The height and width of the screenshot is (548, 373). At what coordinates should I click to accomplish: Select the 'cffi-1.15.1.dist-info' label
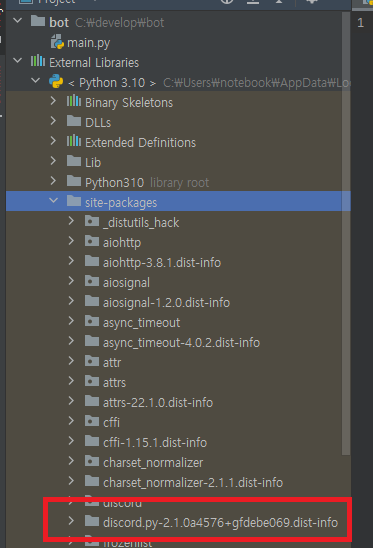[x=155, y=442]
